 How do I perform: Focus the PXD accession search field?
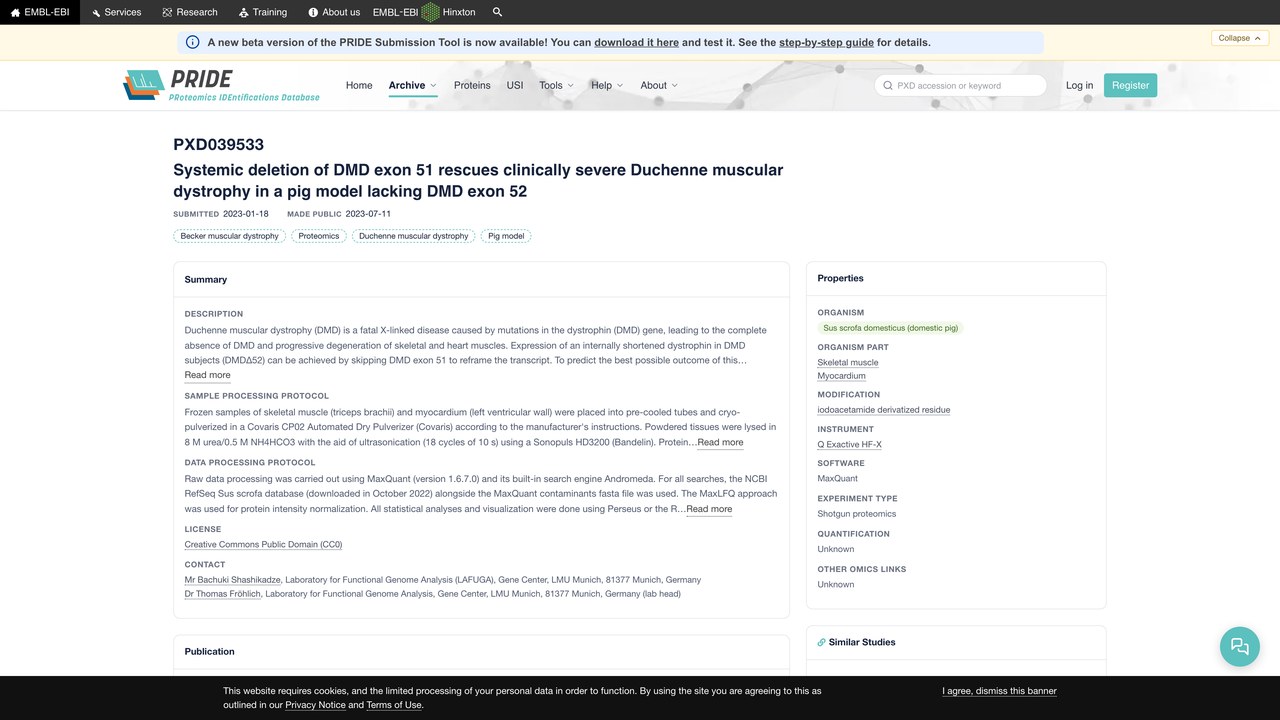[x=960, y=85]
